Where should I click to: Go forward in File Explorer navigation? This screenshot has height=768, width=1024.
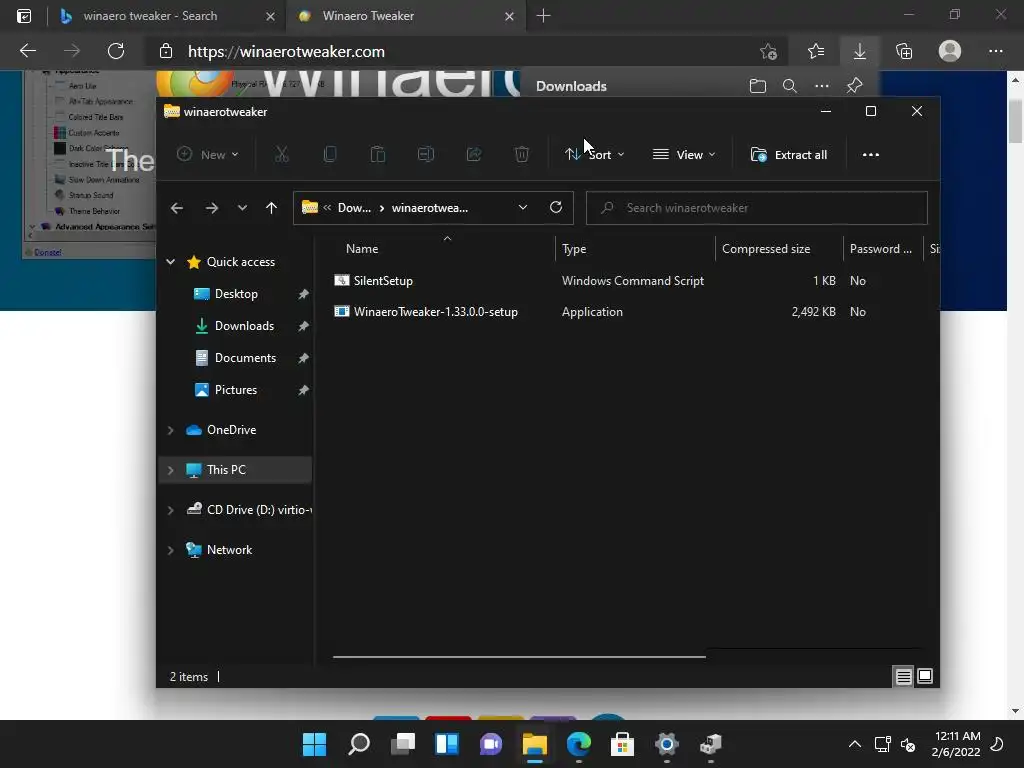click(x=212, y=208)
